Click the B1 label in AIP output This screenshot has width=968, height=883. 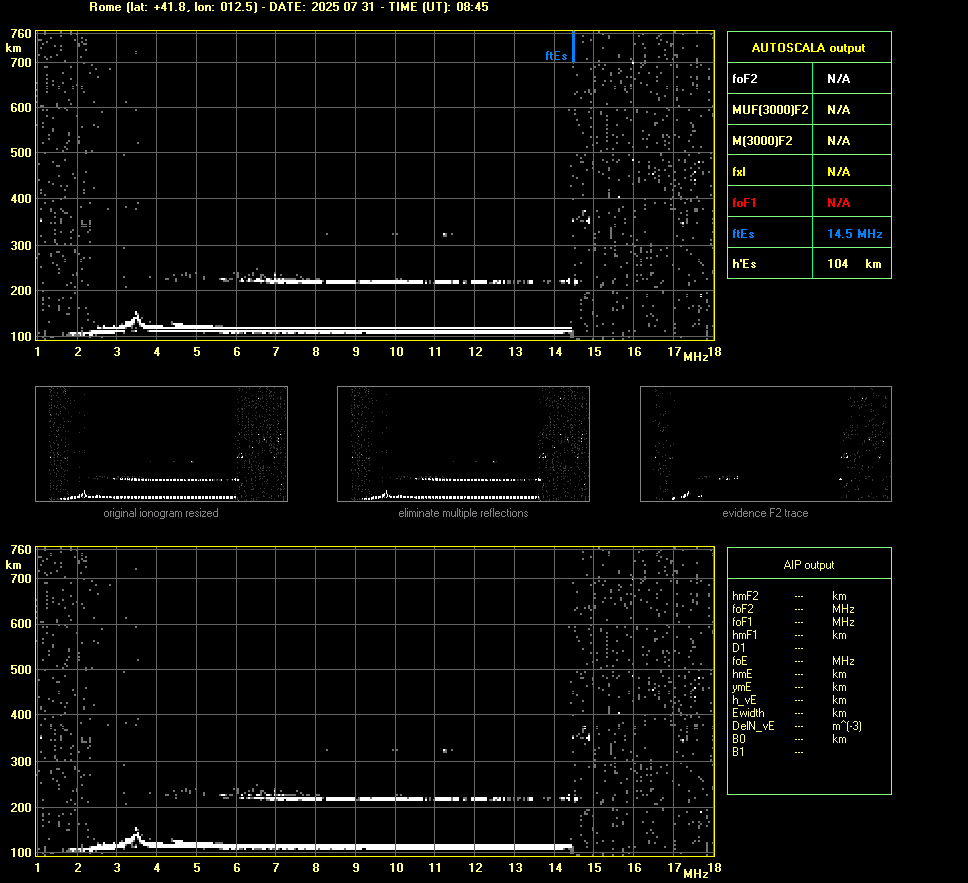click(x=738, y=752)
